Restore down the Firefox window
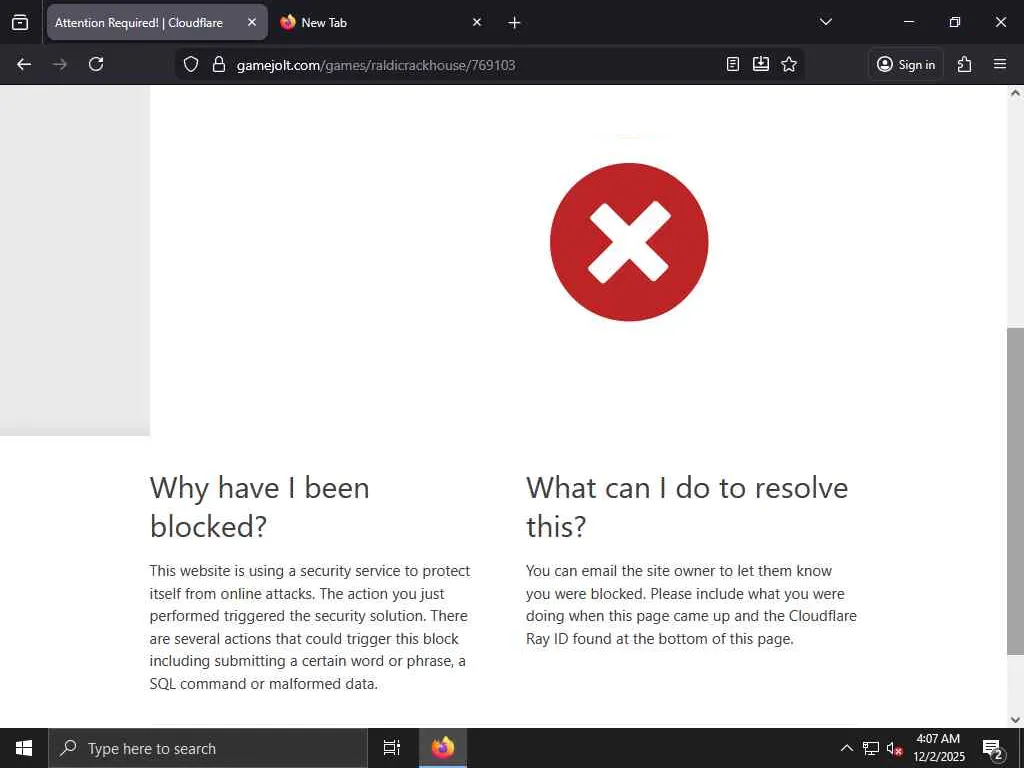The width and height of the screenshot is (1024, 768). 955,22
